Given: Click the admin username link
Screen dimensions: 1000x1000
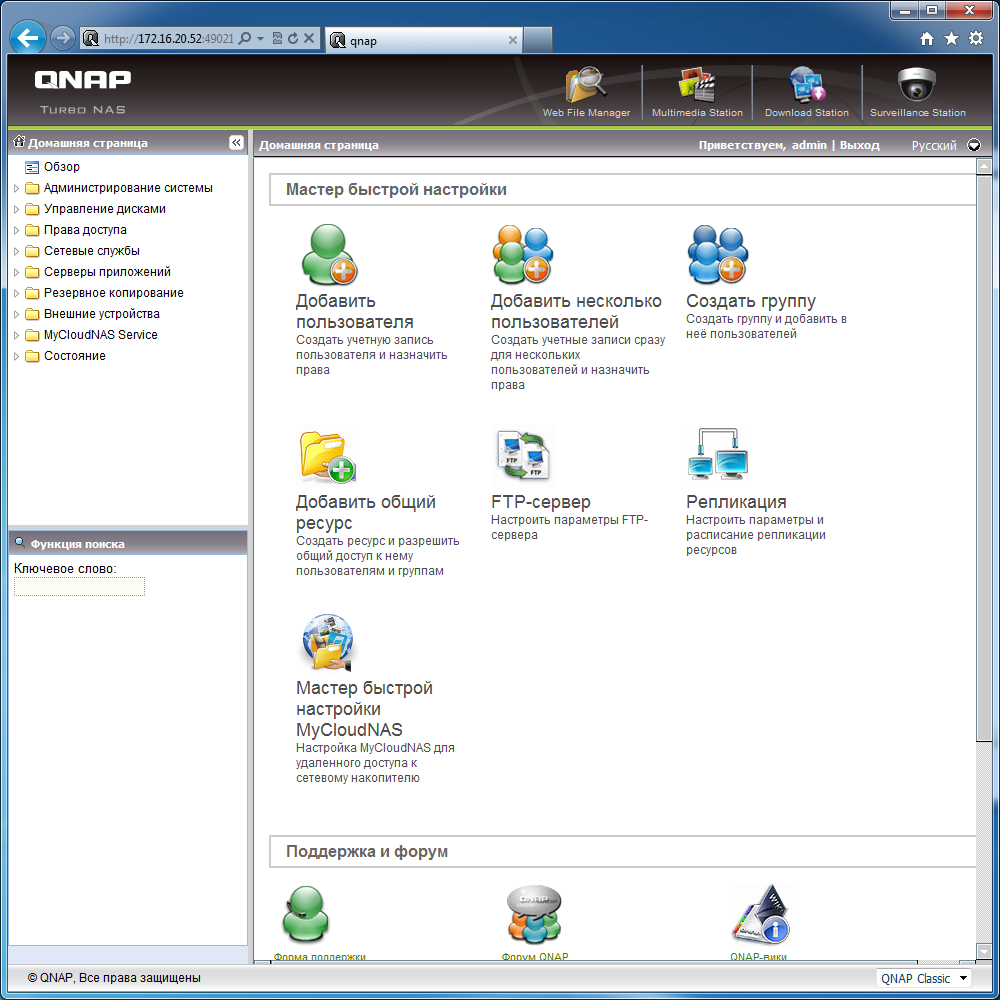Looking at the screenshot, I should coord(809,145).
